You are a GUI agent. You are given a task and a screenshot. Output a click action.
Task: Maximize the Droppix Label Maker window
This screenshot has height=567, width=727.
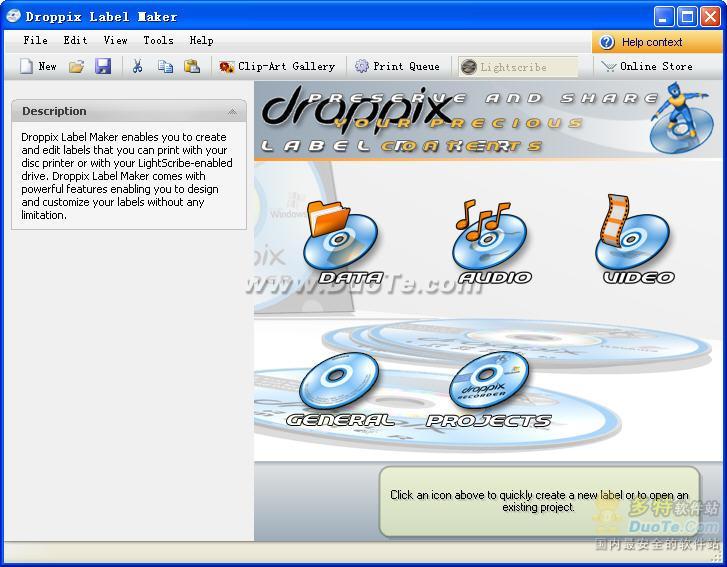pyautogui.click(x=687, y=17)
